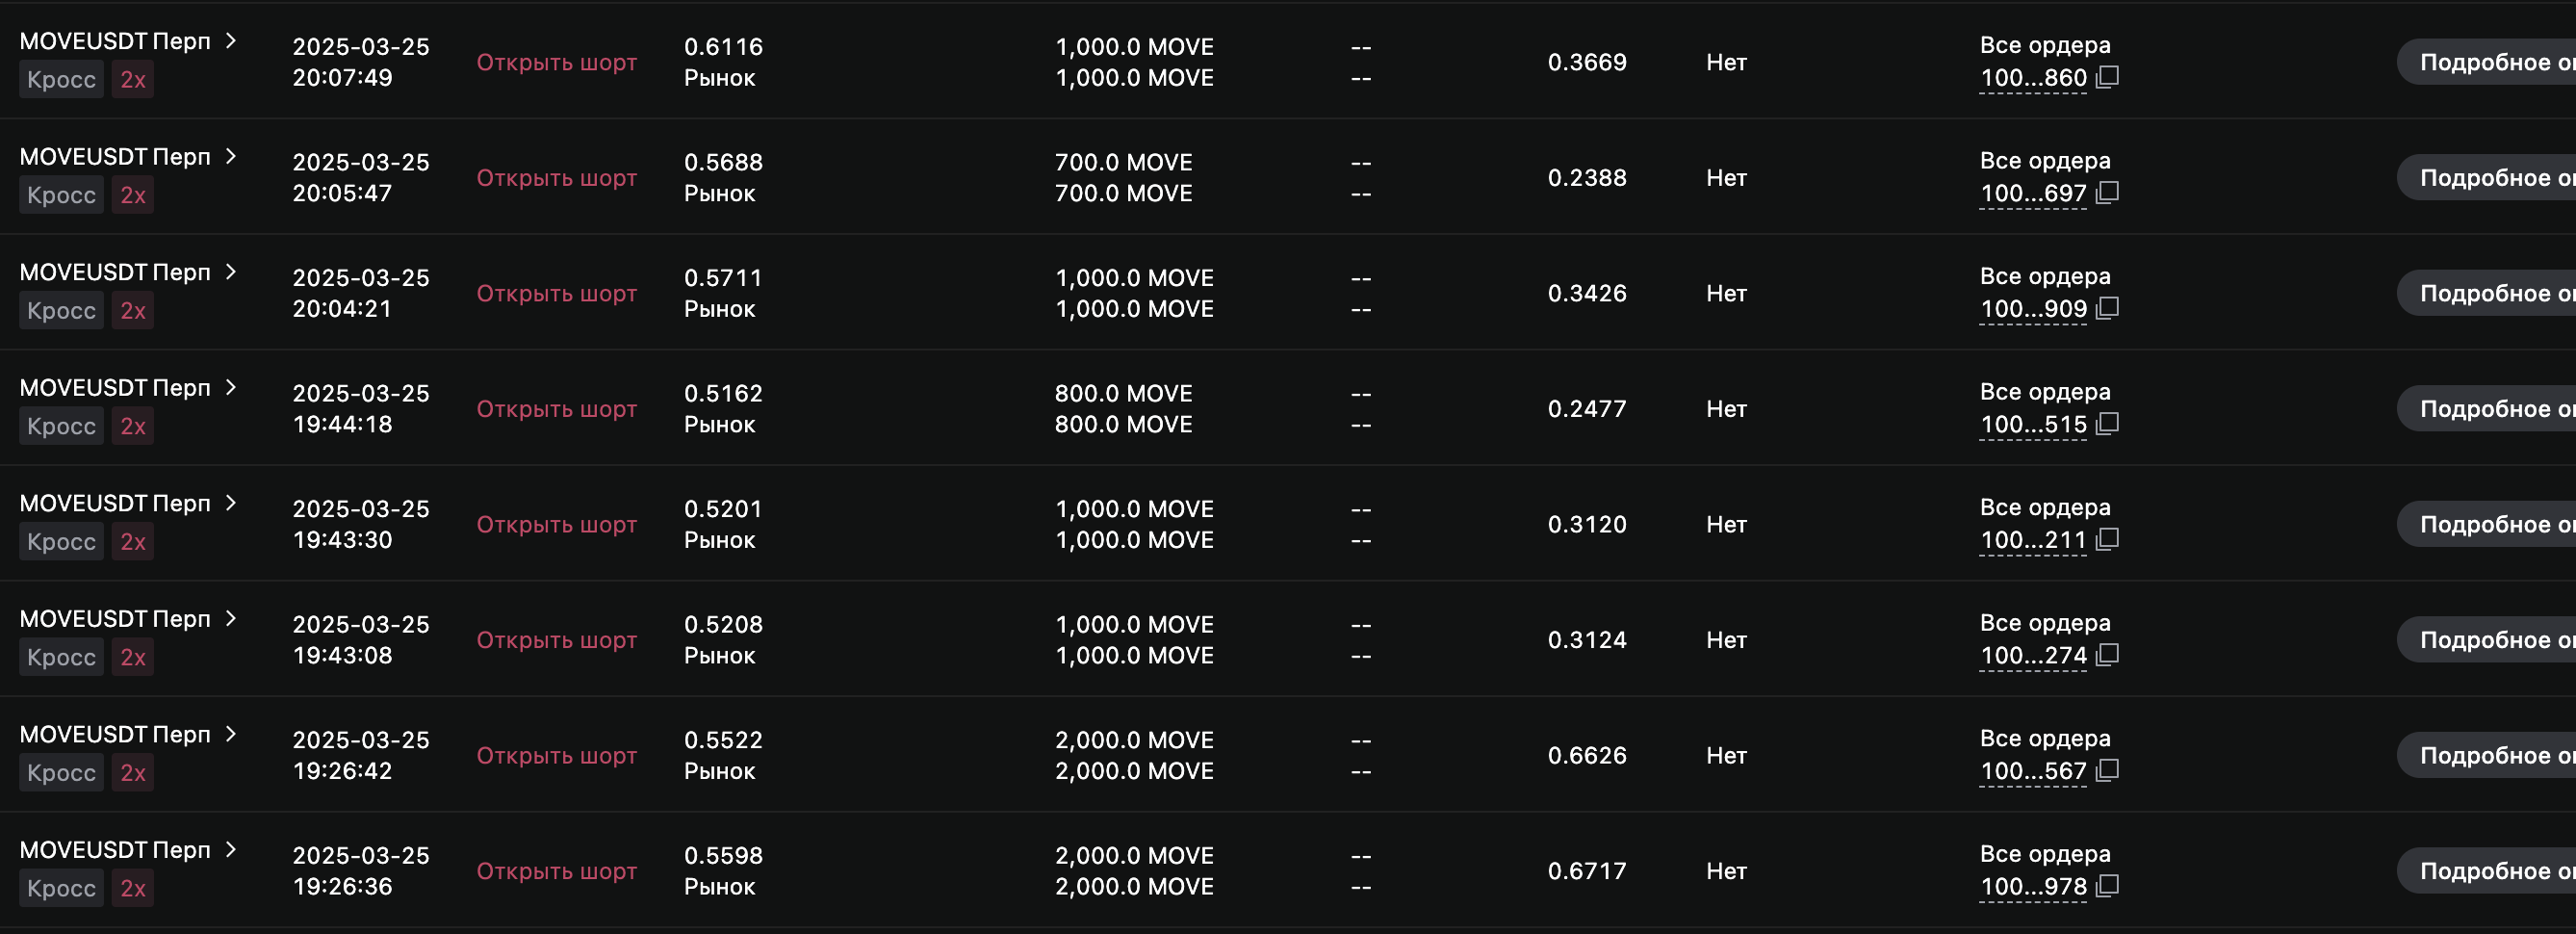Open Подробное button for 0.5162 order
This screenshot has height=934, width=2576.
click(2486, 408)
